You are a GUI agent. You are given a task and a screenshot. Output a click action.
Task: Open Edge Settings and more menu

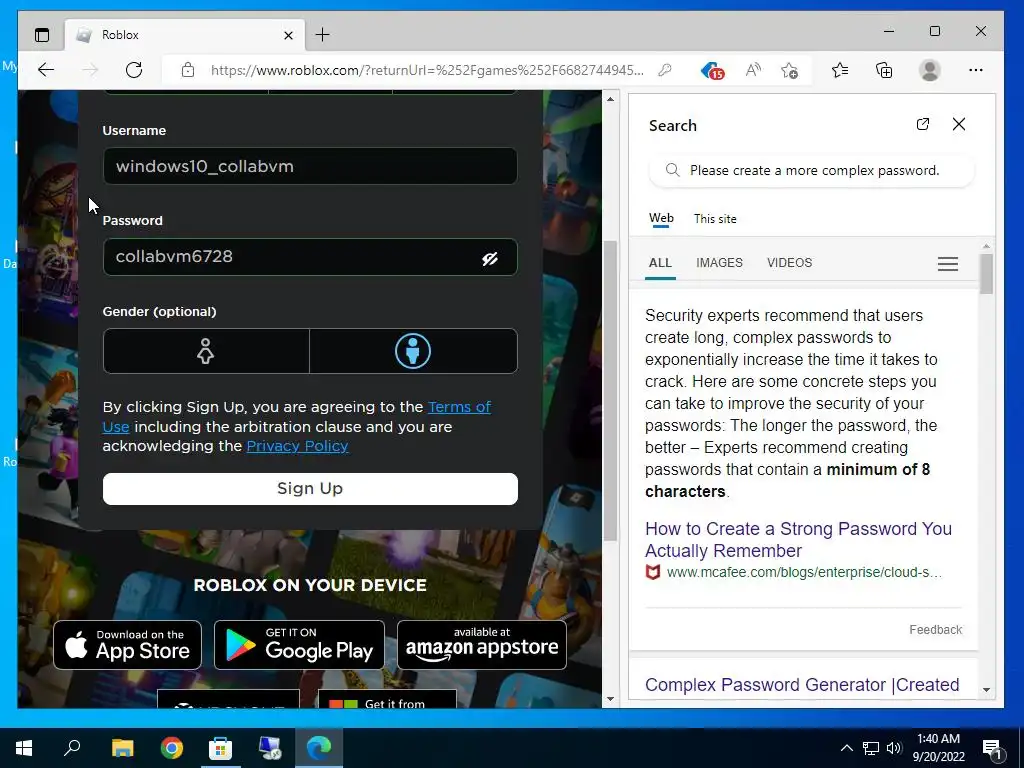click(x=976, y=70)
